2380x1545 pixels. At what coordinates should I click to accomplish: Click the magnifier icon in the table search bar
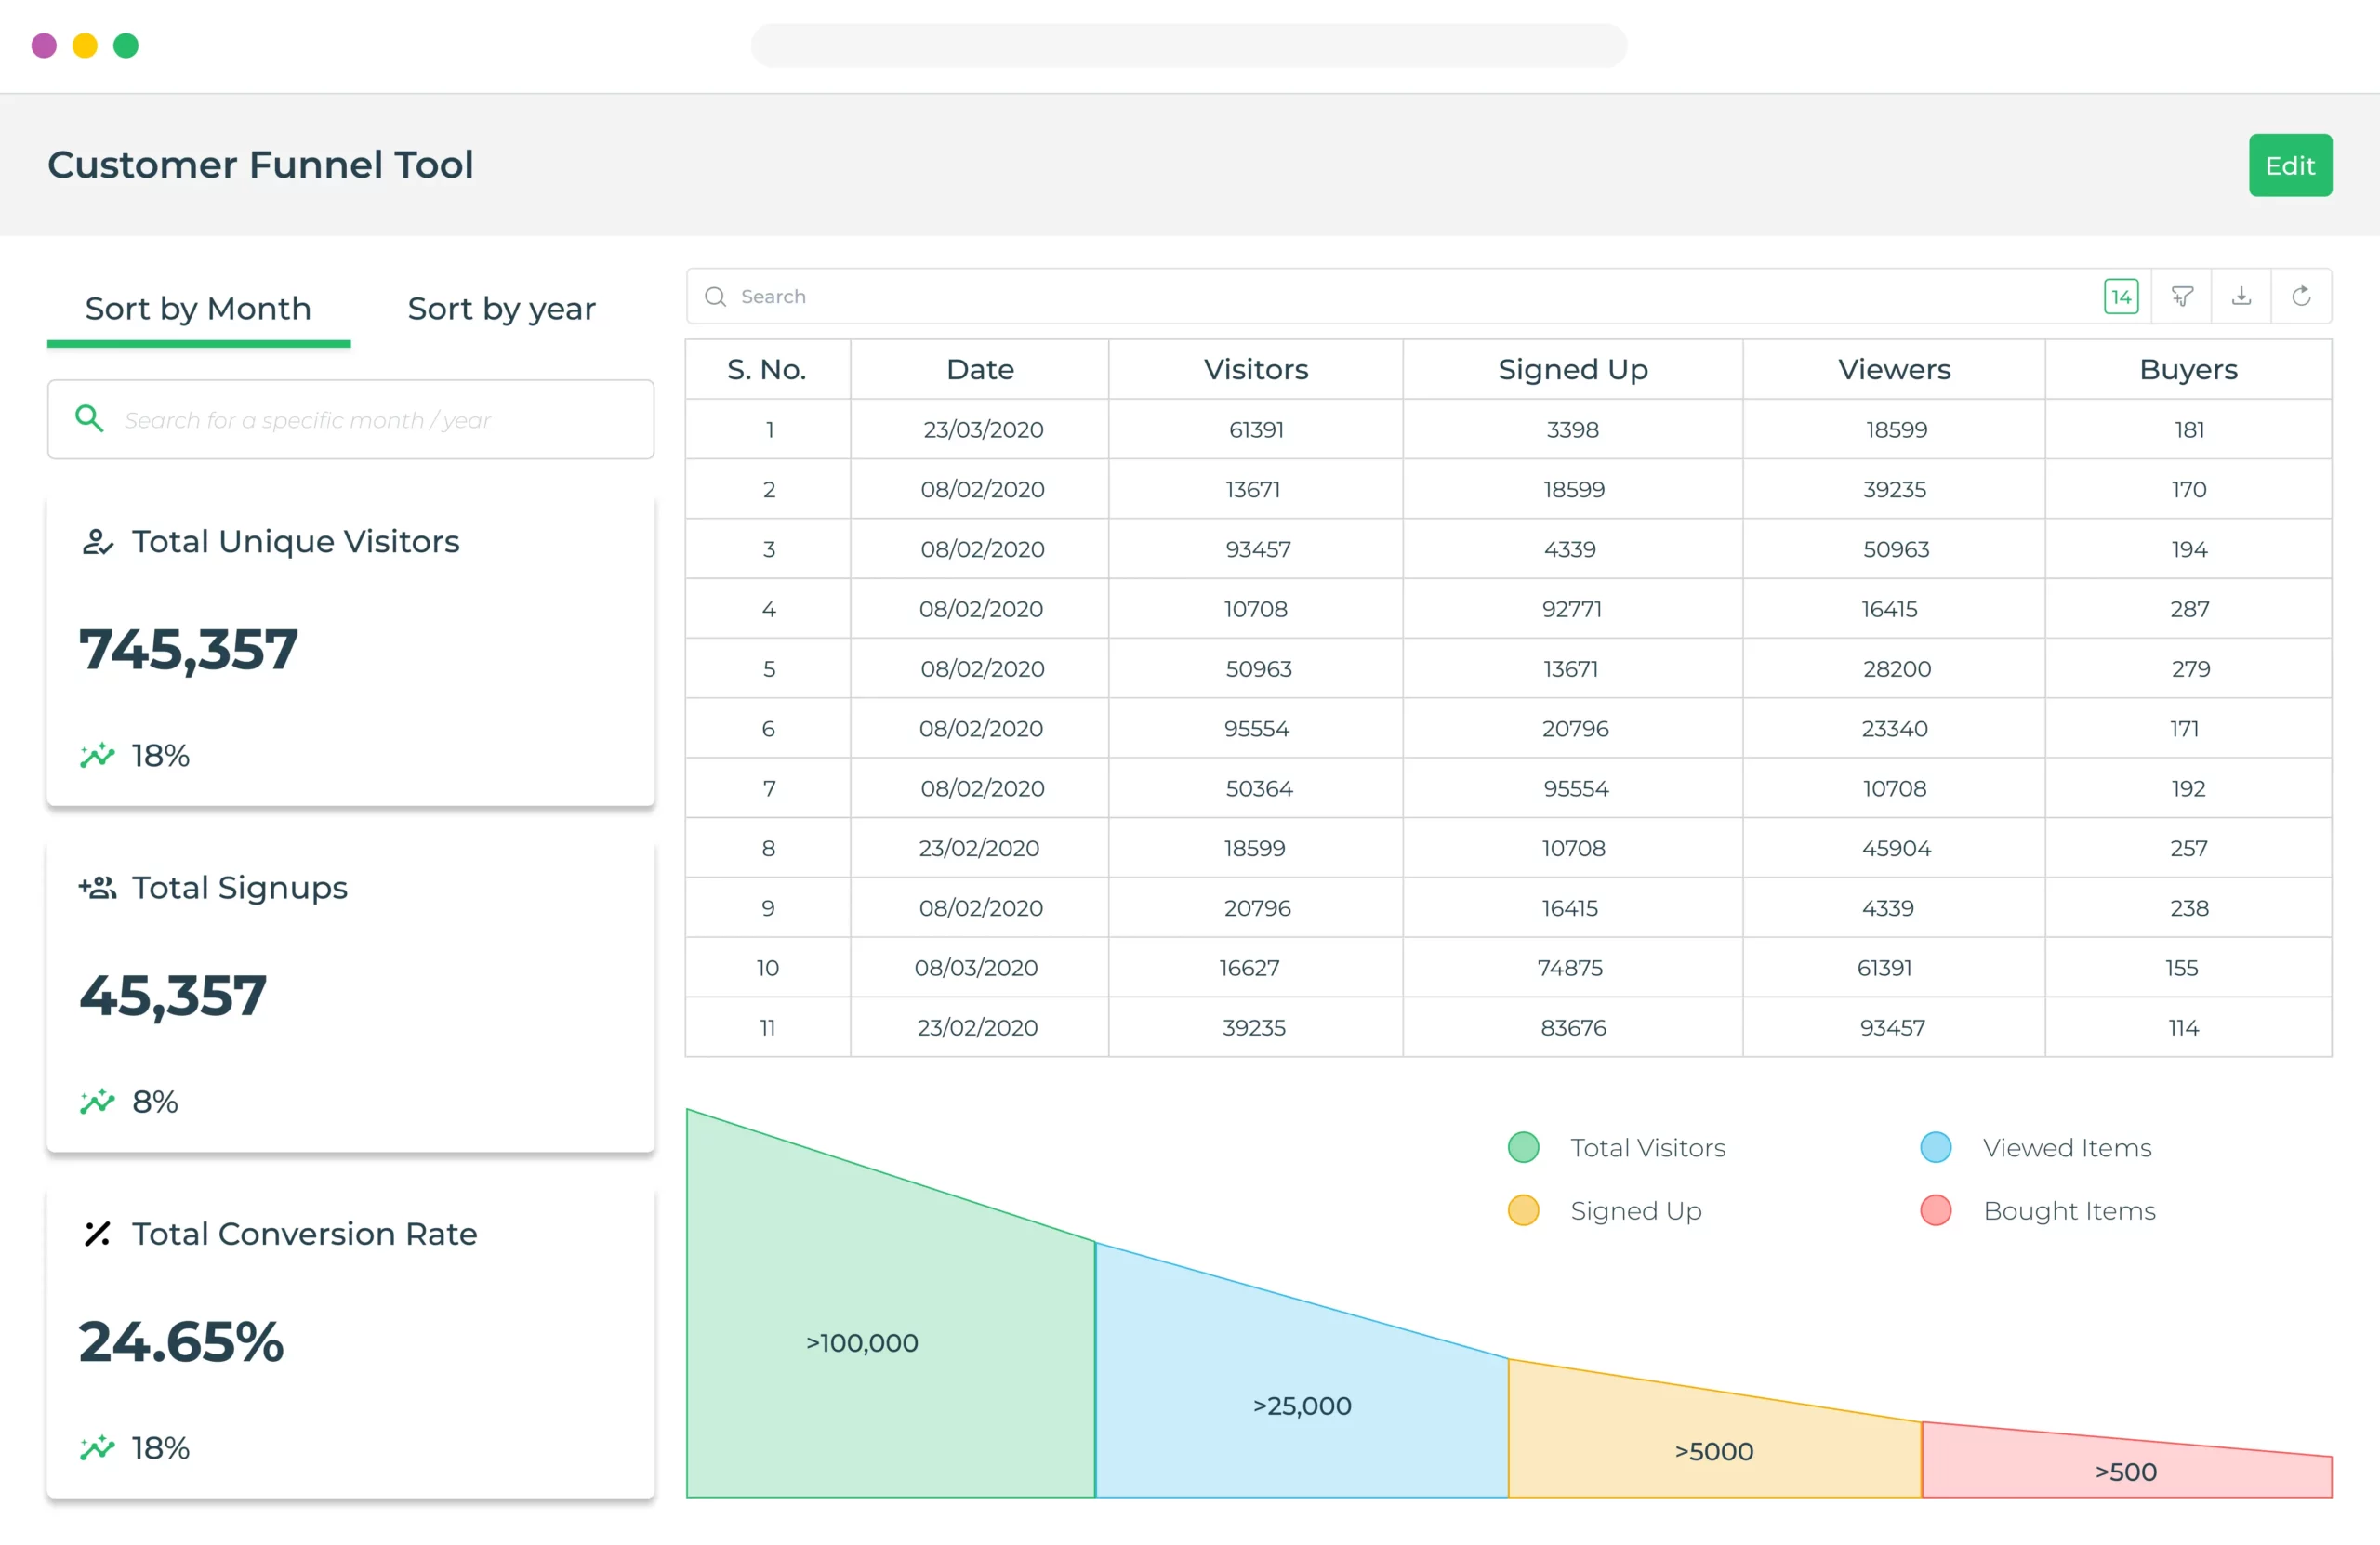715,297
